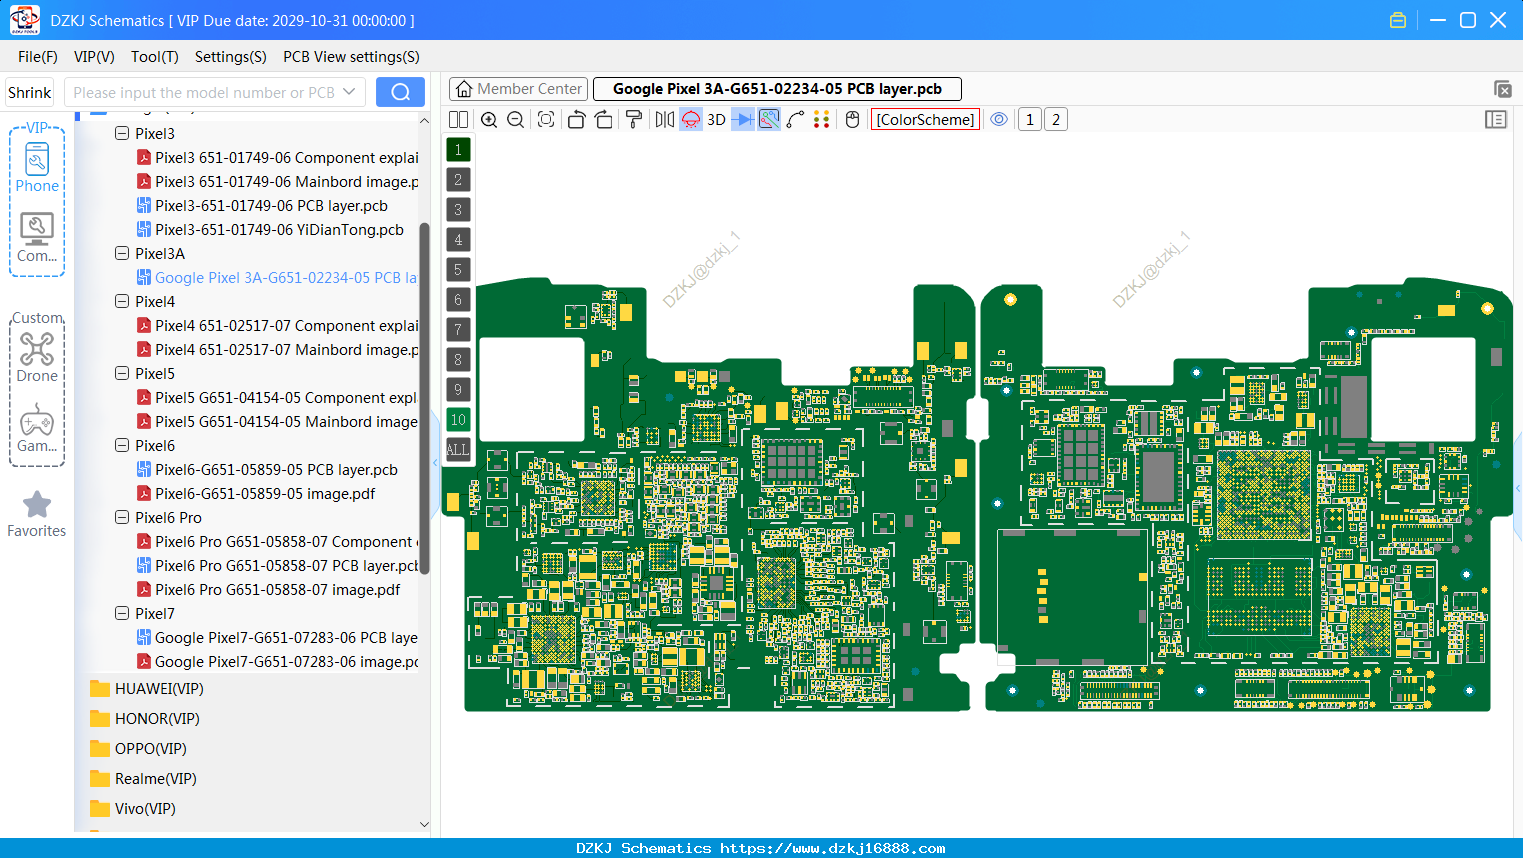This screenshot has width=1523, height=858.
Task: Select the Google Pixel 3A PCB layer tab
Action: (777, 89)
